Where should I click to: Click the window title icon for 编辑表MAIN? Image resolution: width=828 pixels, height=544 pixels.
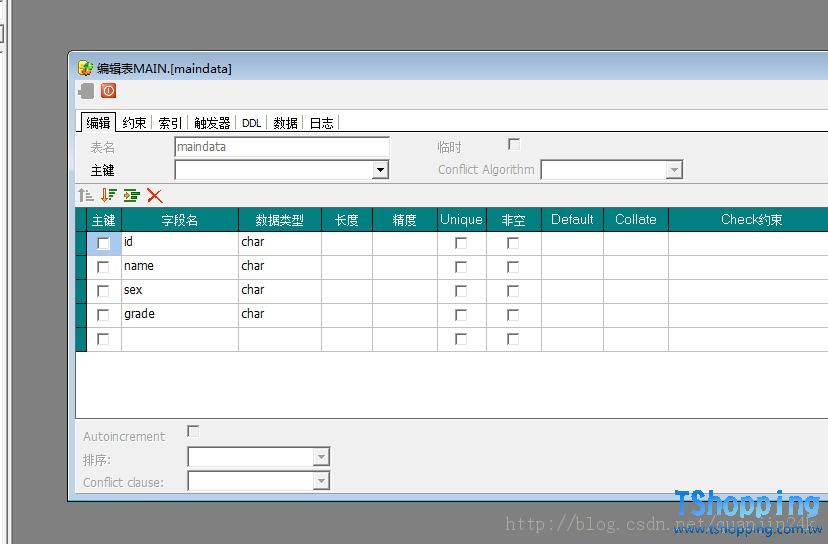coord(85,68)
